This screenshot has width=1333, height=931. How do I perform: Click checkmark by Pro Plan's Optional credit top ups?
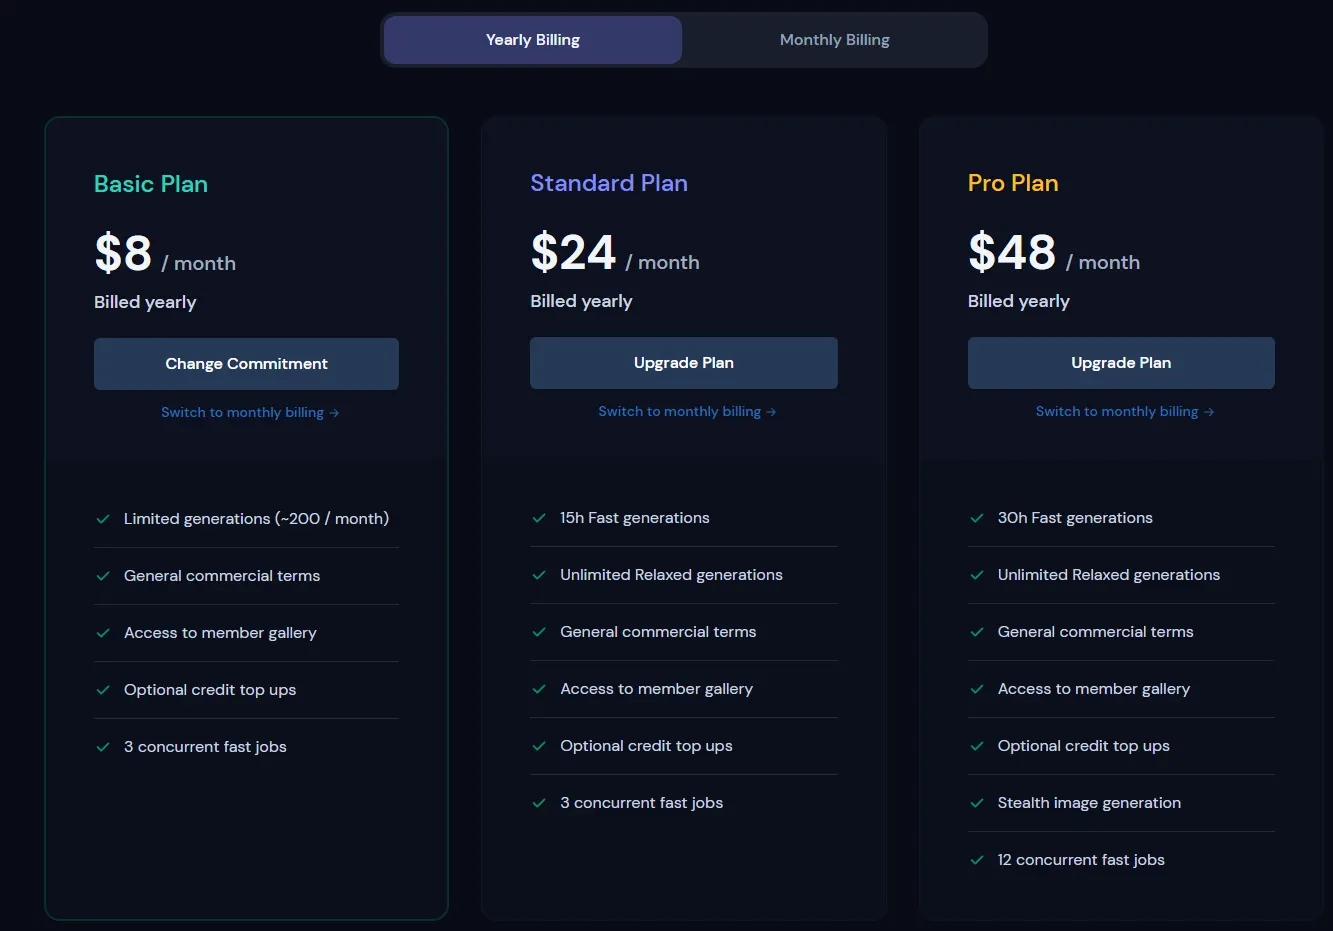click(x=977, y=746)
